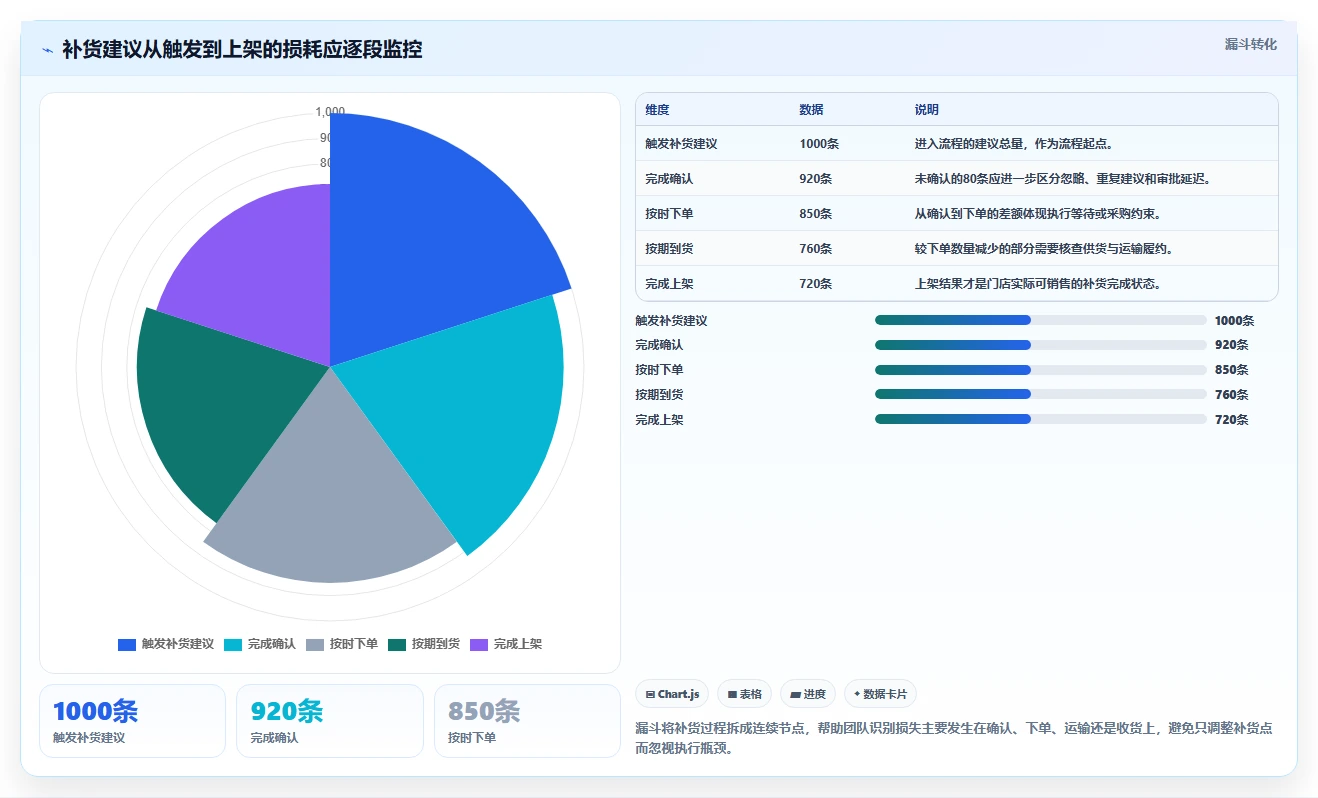This screenshot has width=1318, height=798.
Task: Open the 850条 按时下单 data card
Action: tap(527, 721)
